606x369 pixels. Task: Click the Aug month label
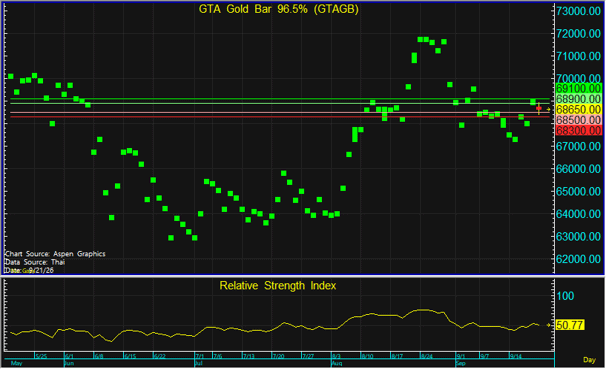(x=337, y=363)
